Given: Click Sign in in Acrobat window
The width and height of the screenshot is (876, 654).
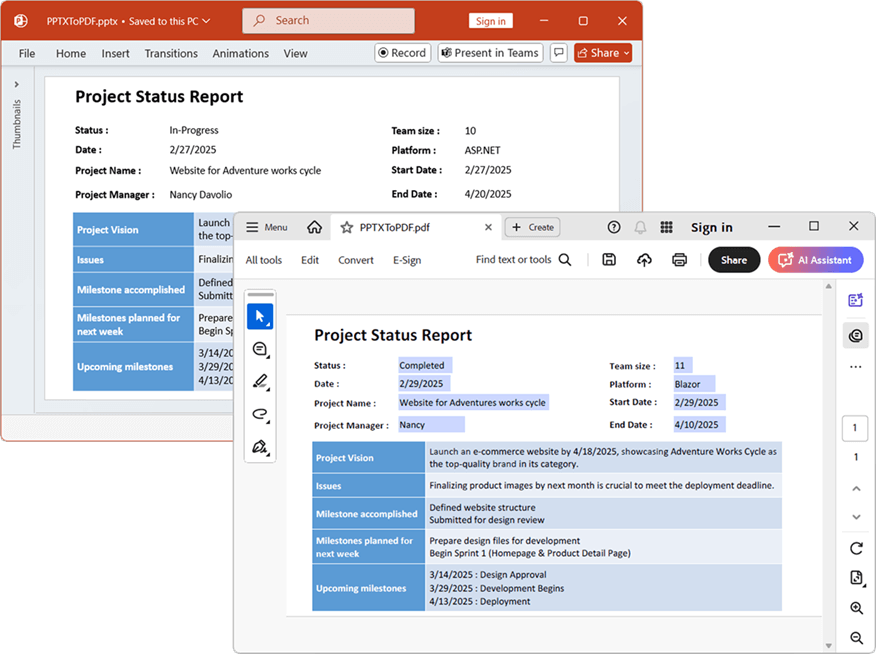Looking at the screenshot, I should pyautogui.click(x=711, y=227).
